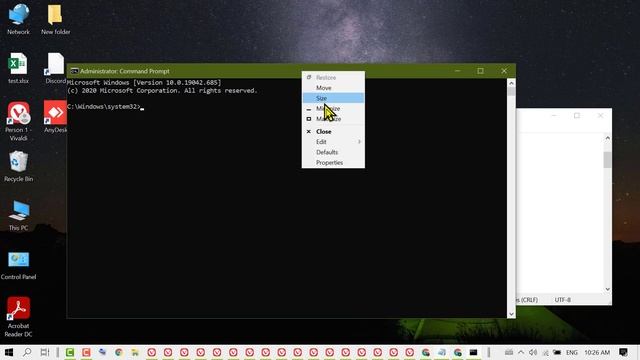Image resolution: width=640 pixels, height=360 pixels.
Task: Choose Close from the system menu
Action: pyautogui.click(x=333, y=131)
